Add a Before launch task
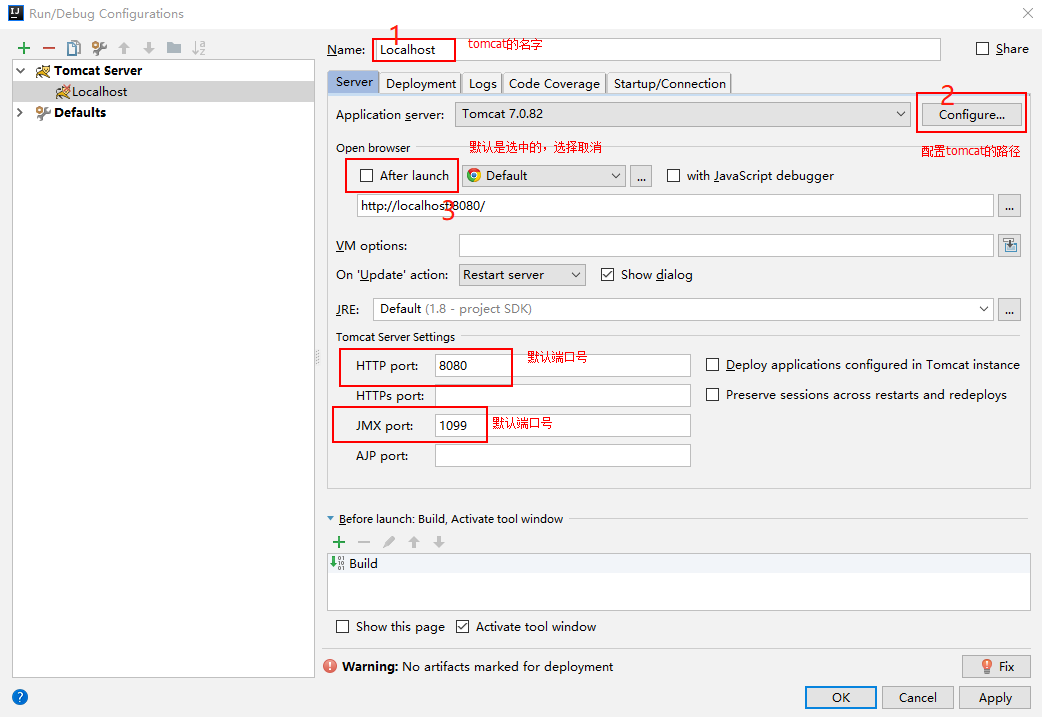Viewport: 1042px width, 717px height. (x=339, y=542)
